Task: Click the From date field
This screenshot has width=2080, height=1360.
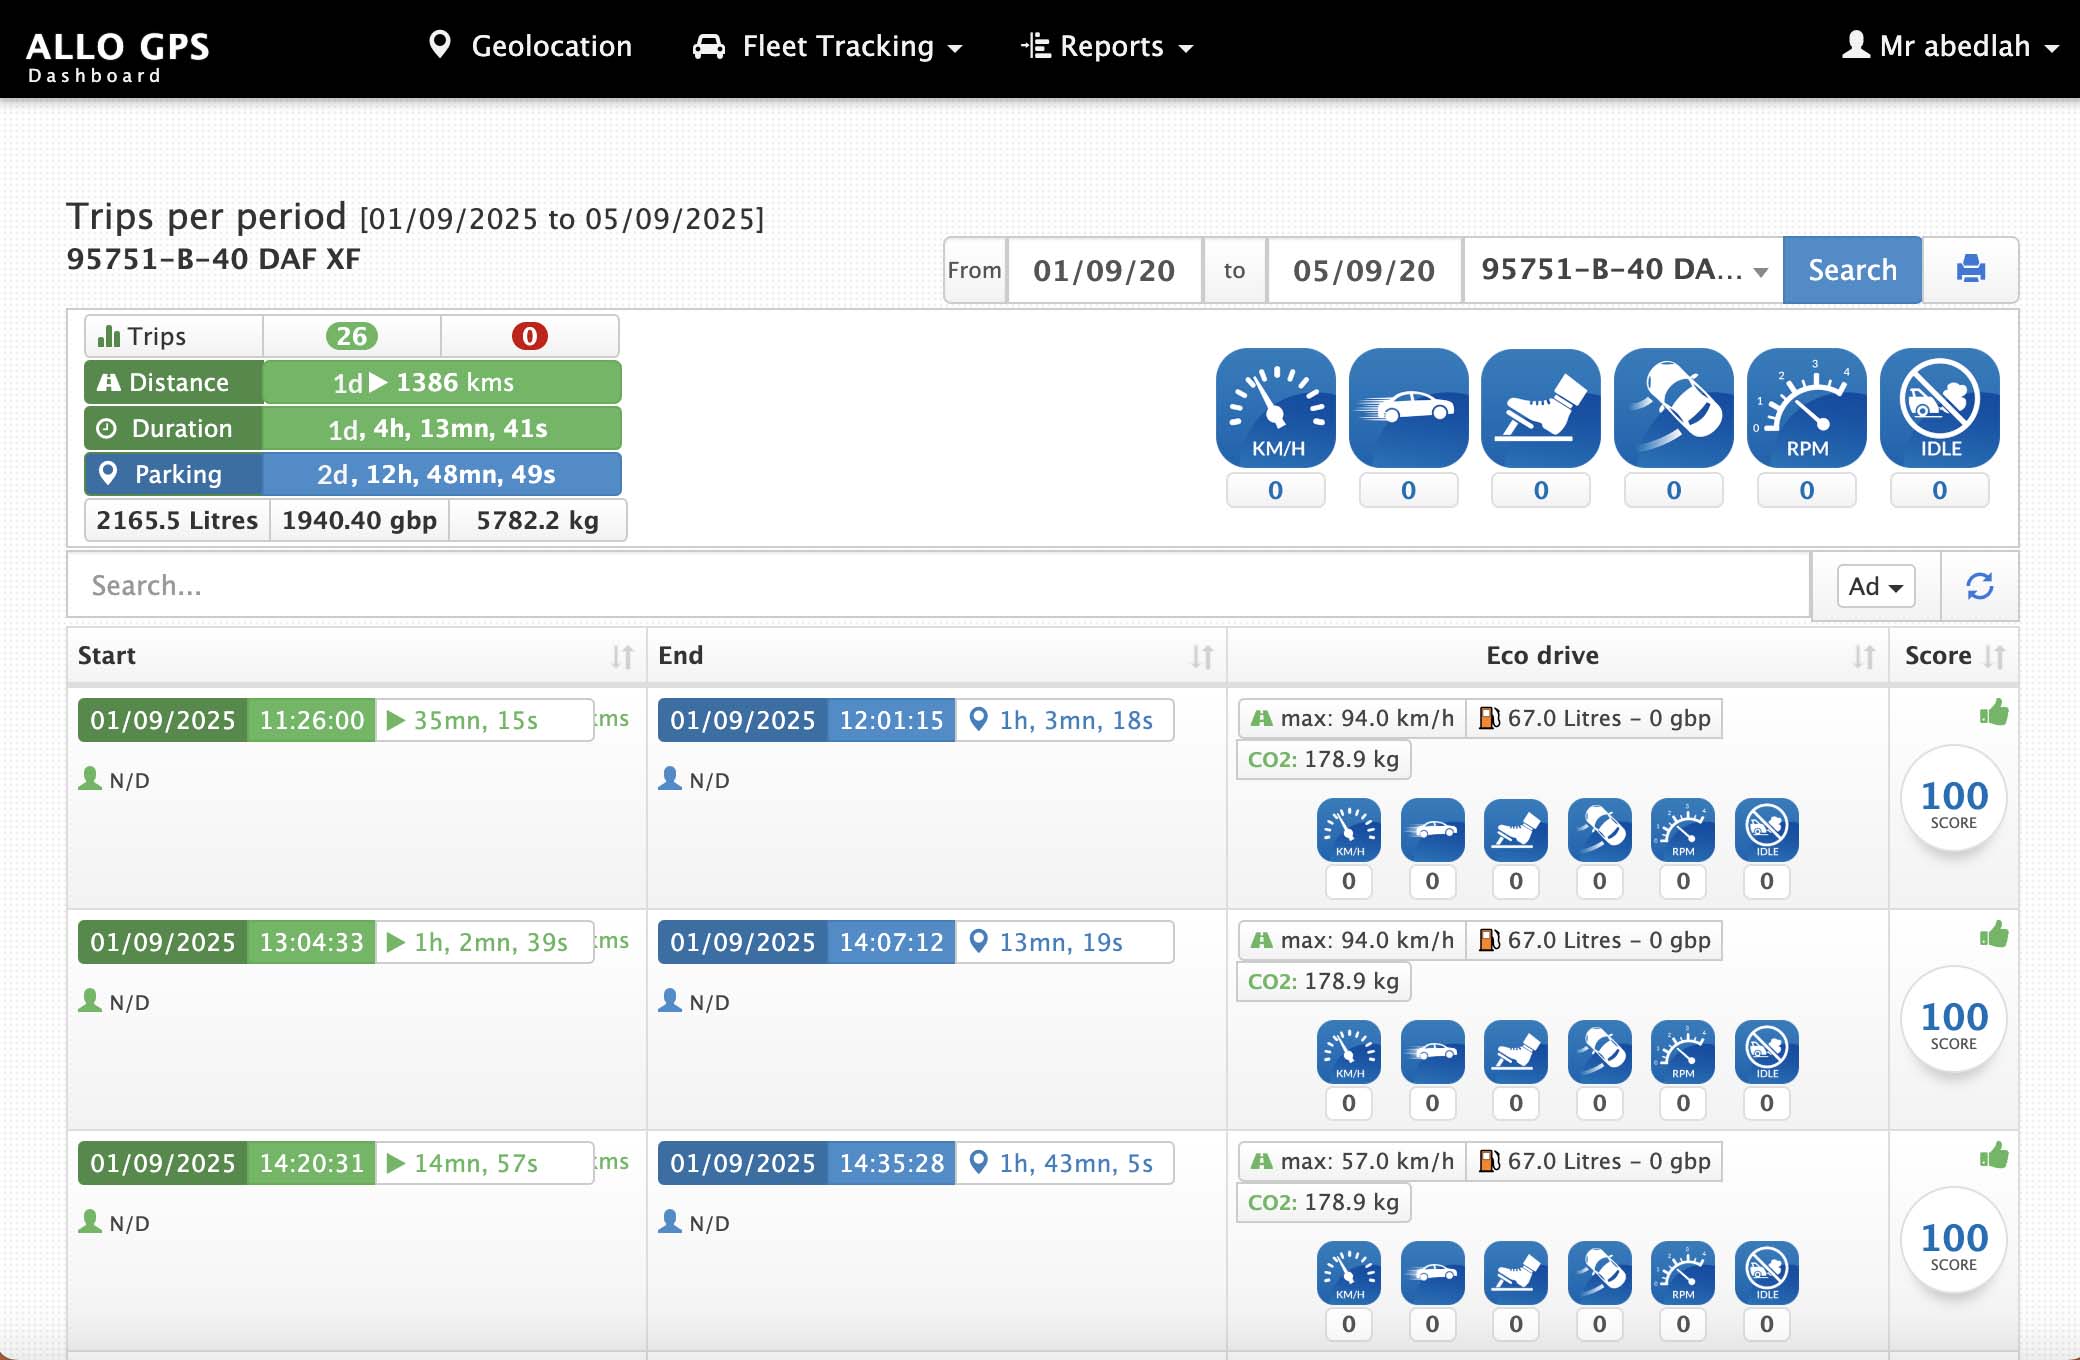Action: (x=1103, y=270)
